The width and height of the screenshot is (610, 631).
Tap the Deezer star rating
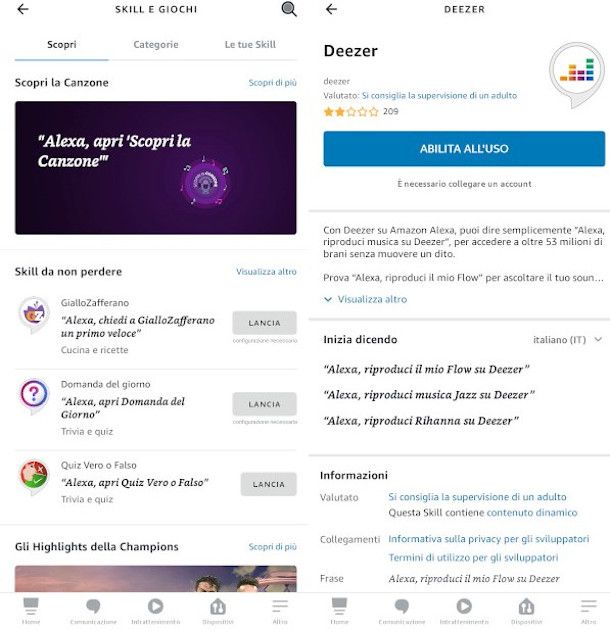(x=351, y=111)
